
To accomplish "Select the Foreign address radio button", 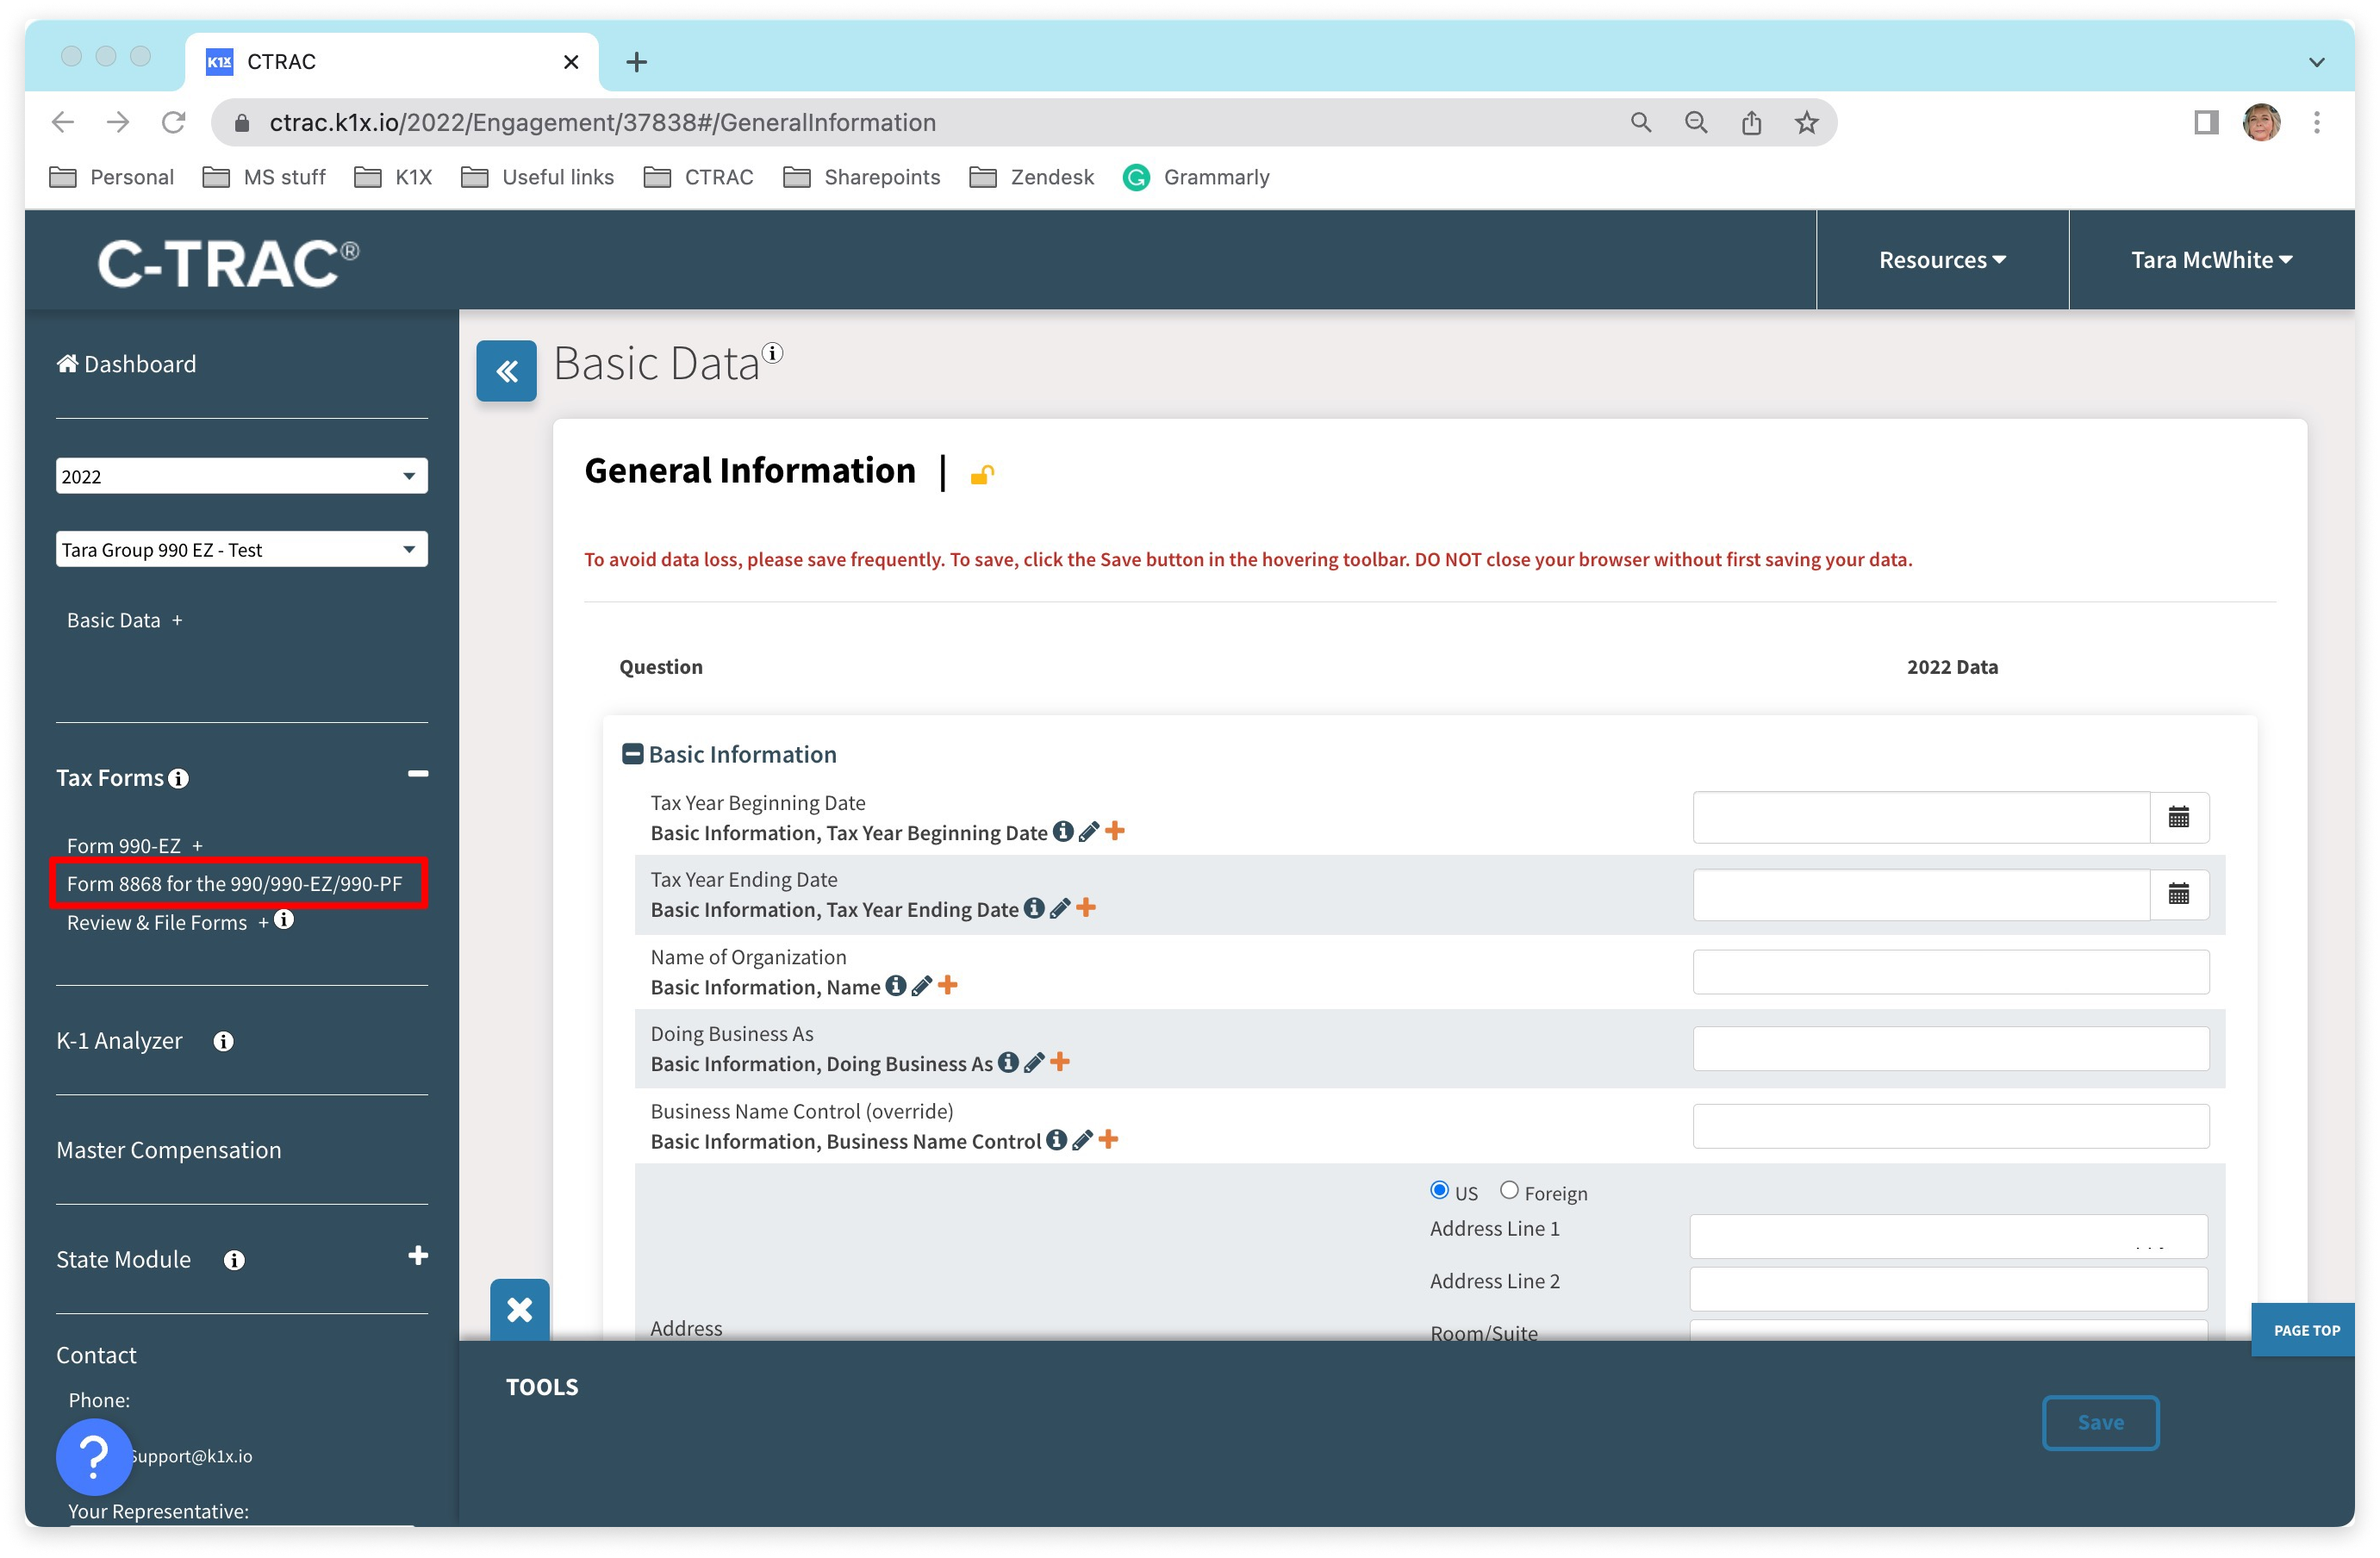I will point(1509,1190).
